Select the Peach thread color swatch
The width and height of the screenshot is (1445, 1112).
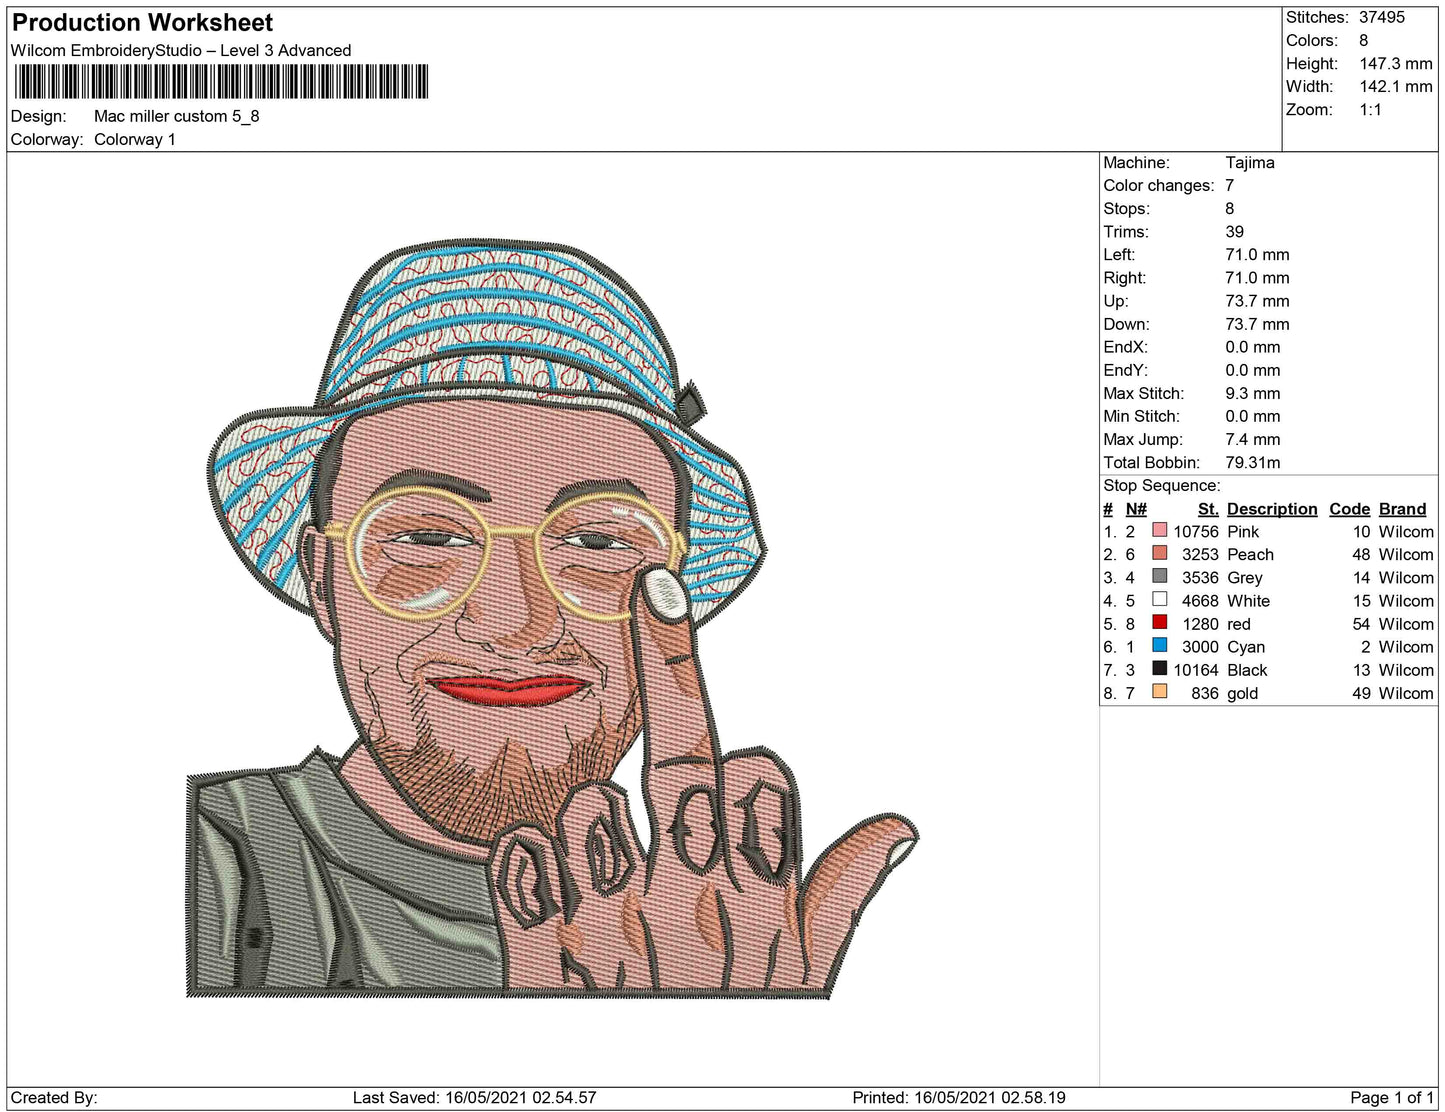click(1160, 554)
